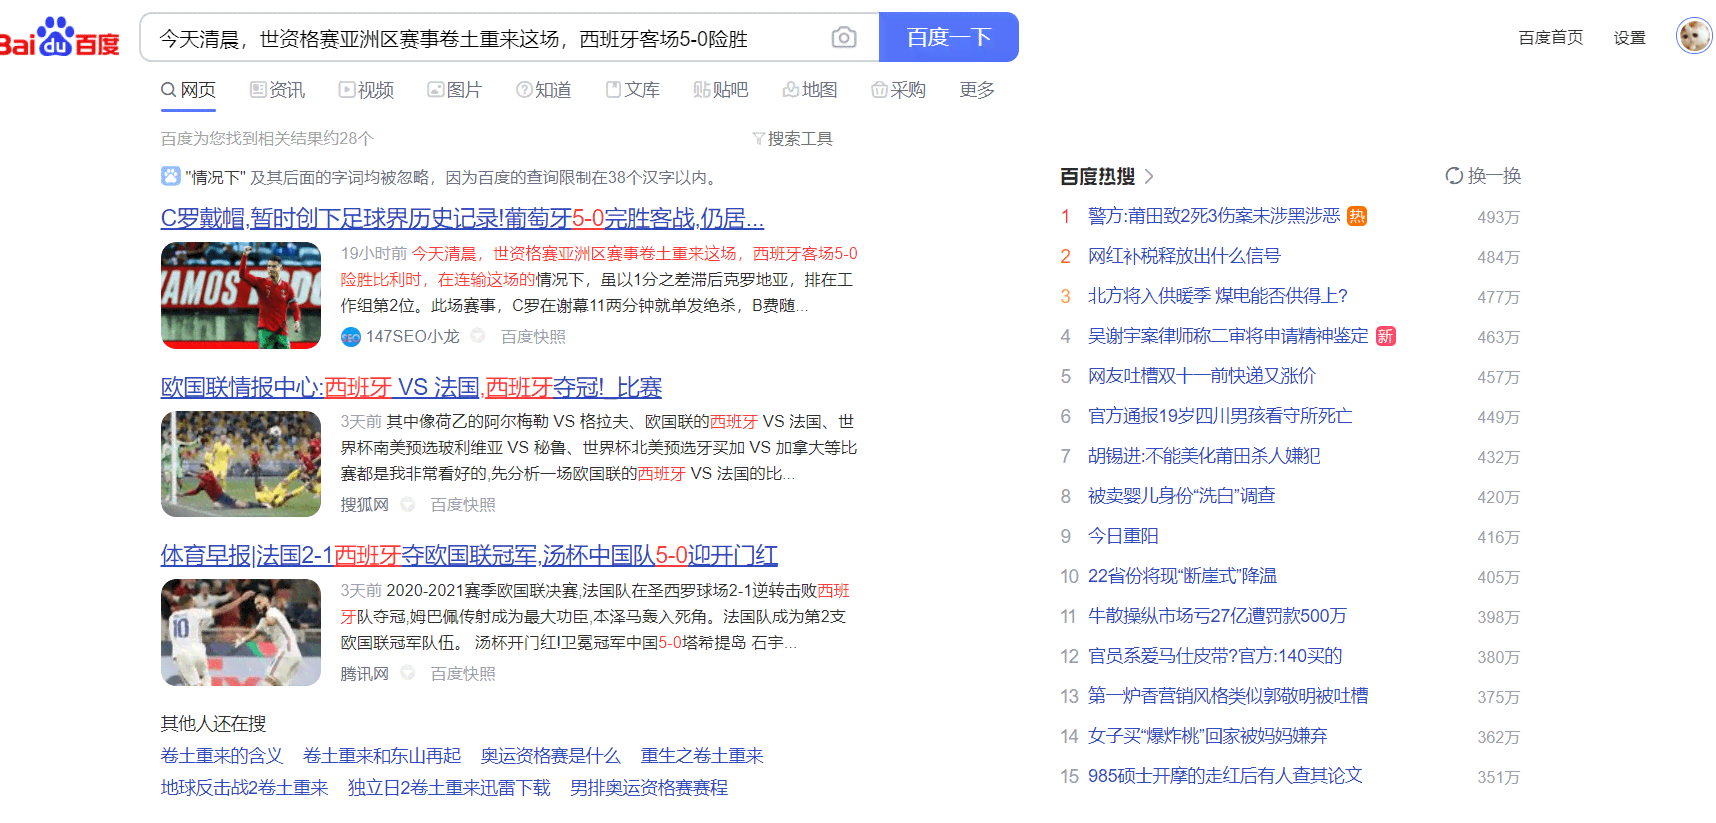Open camera image search icon
This screenshot has height=823, width=1716.
coord(844,37)
